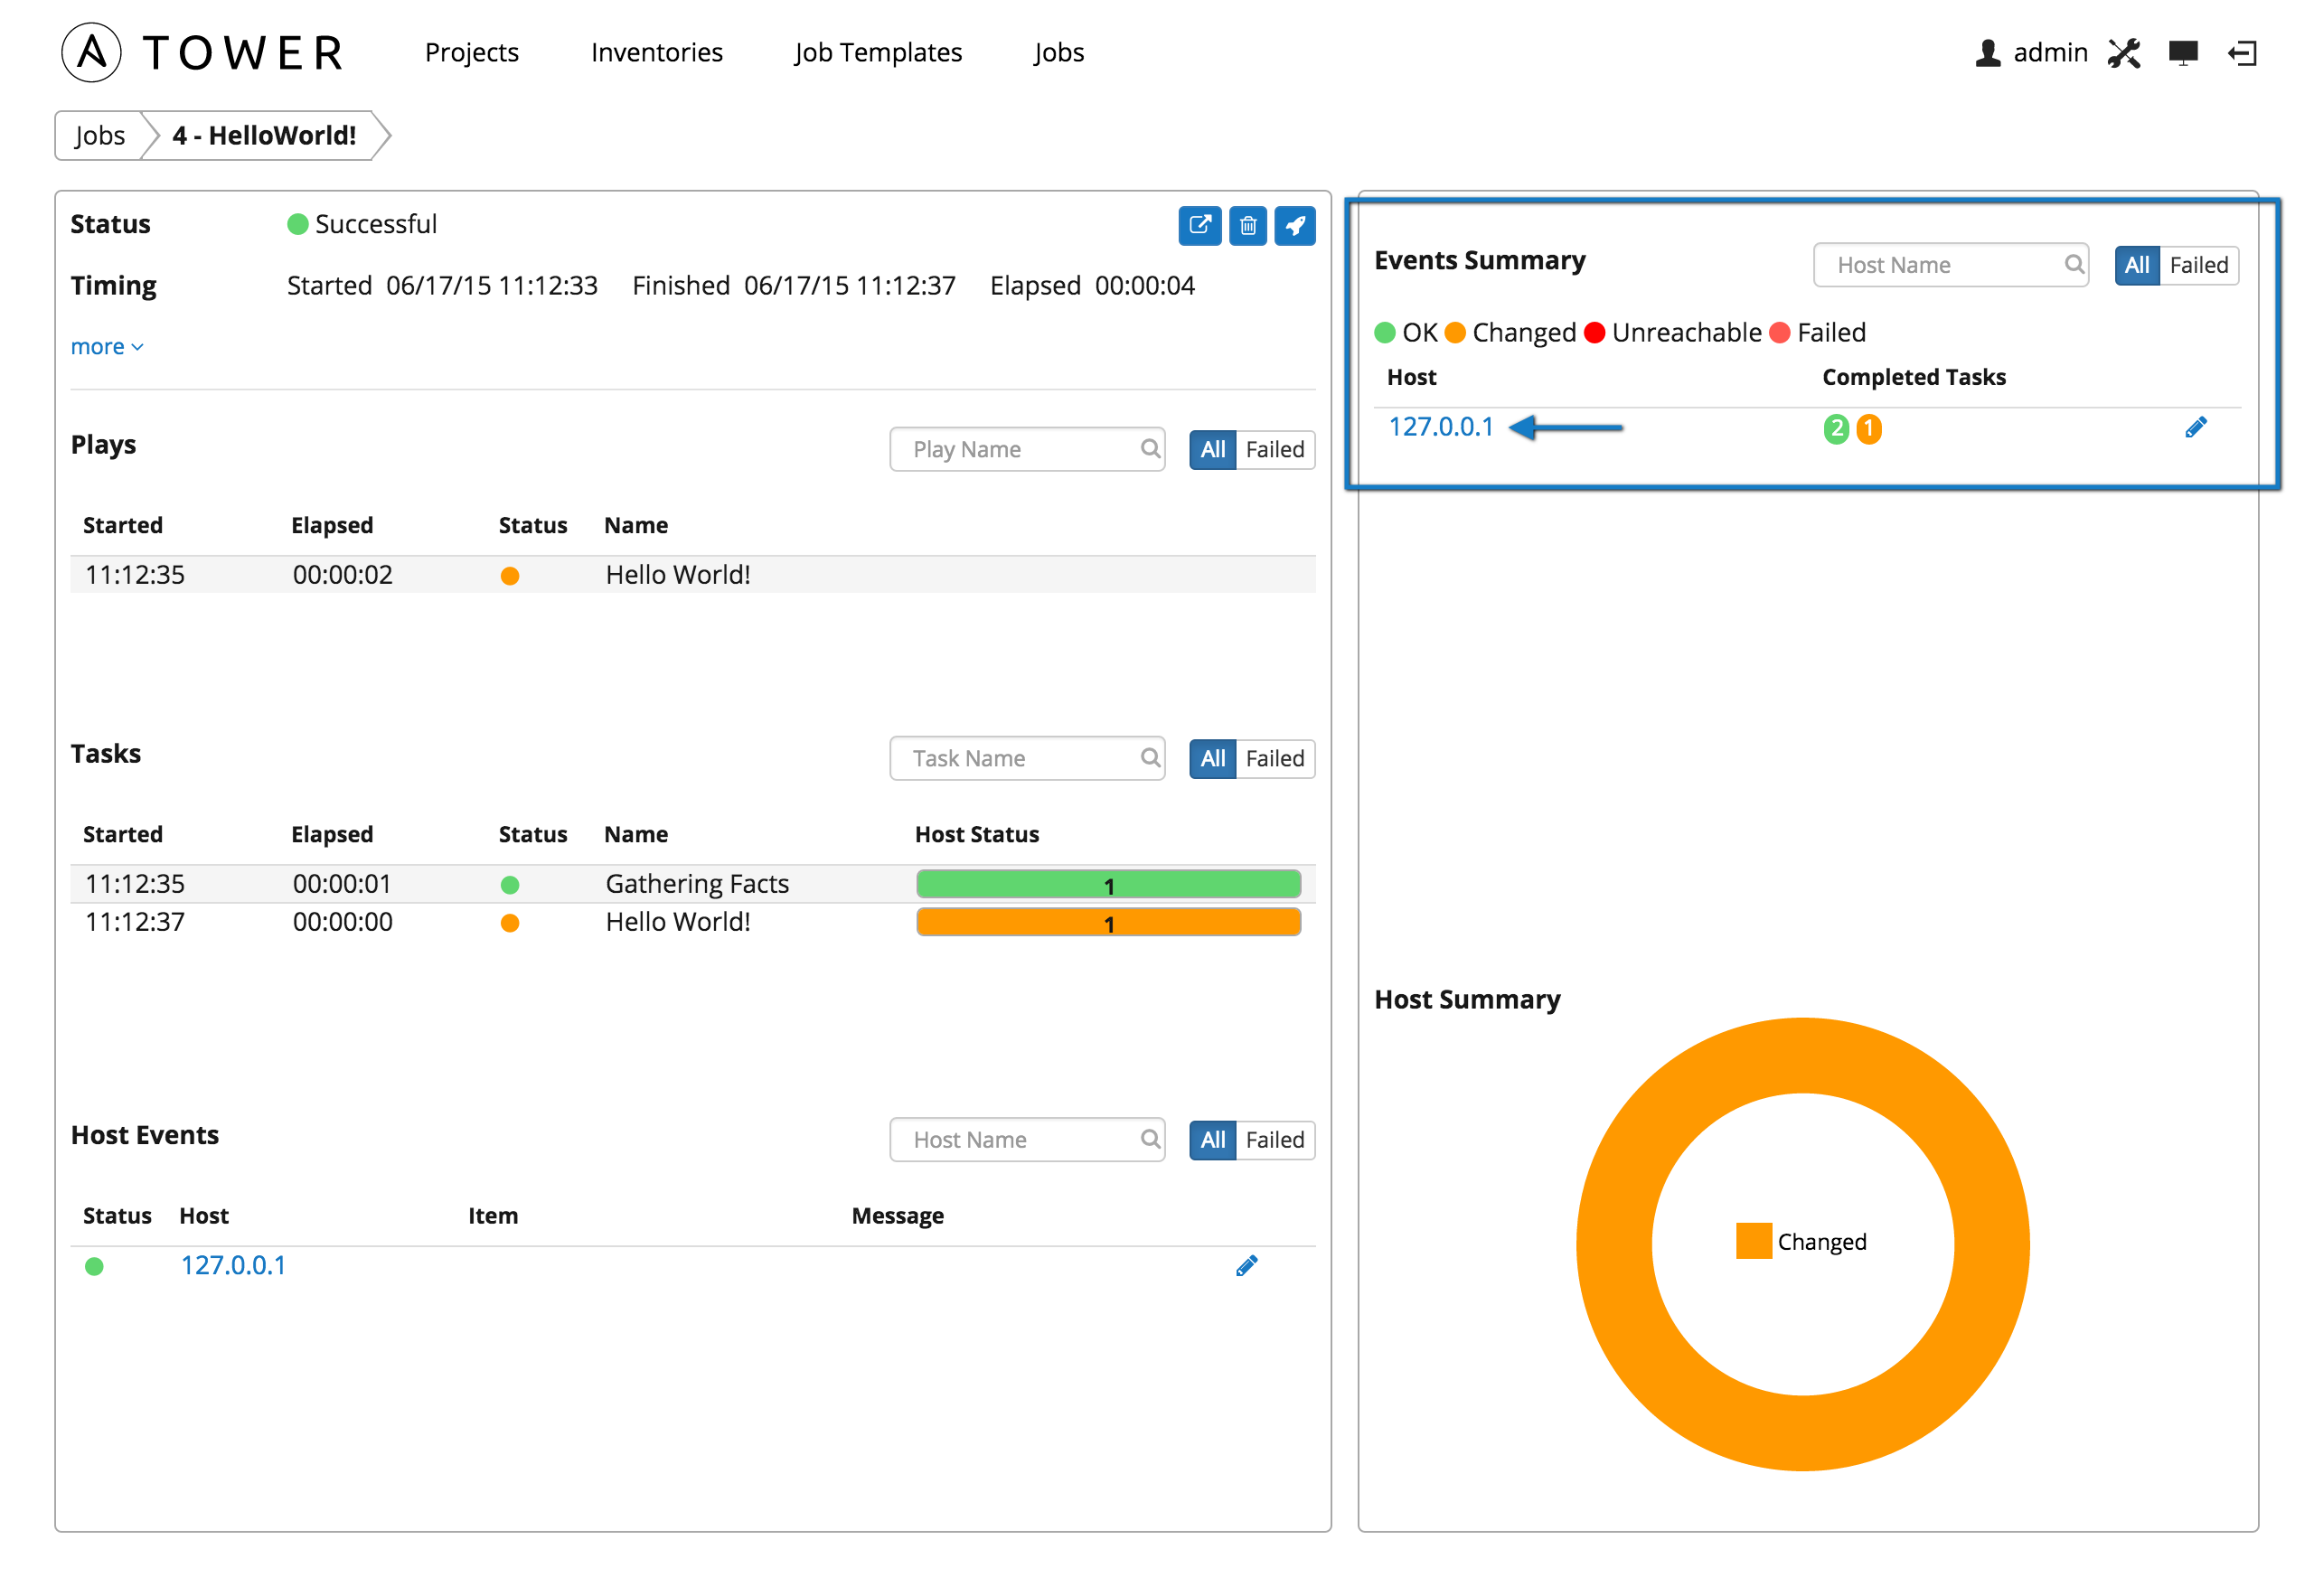Select All filter in Plays section
2314x1596 pixels.
[1212, 449]
